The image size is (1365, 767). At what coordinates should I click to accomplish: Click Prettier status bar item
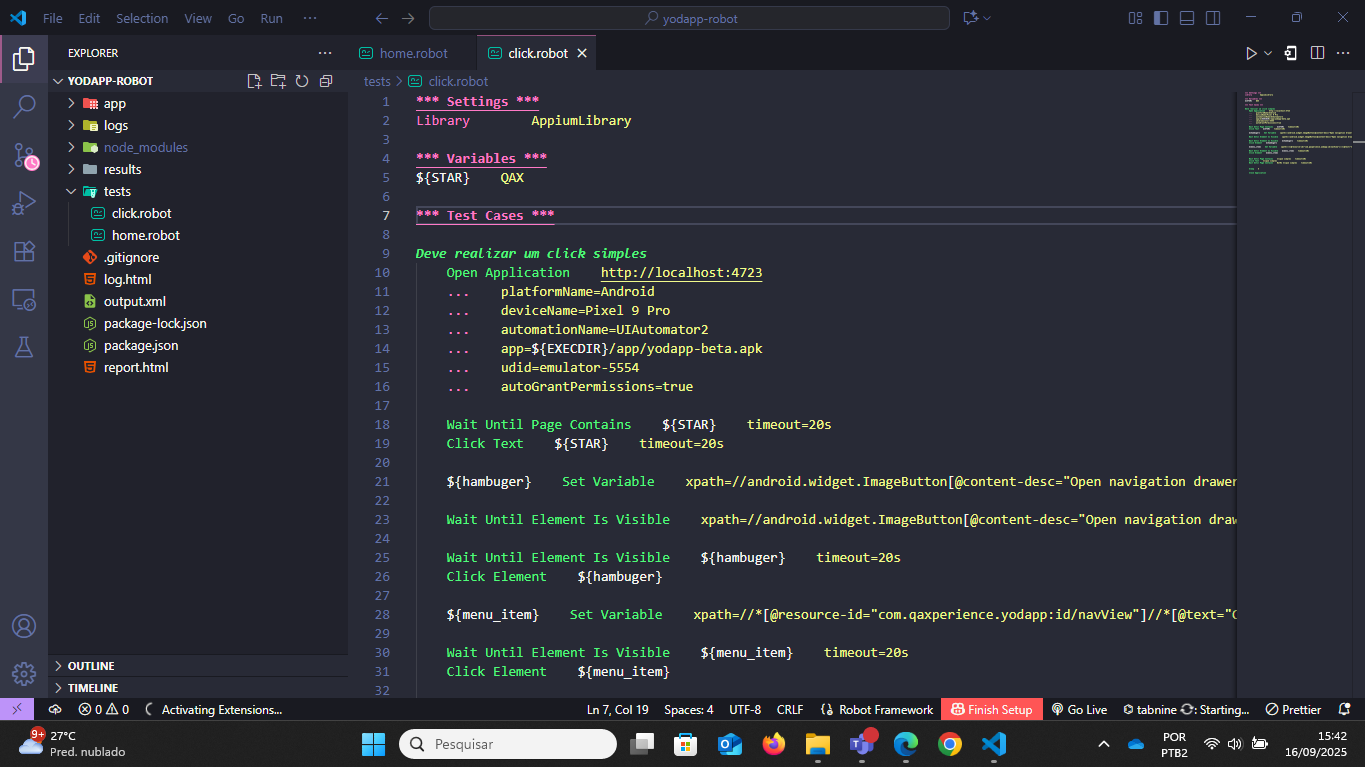(x=1293, y=709)
